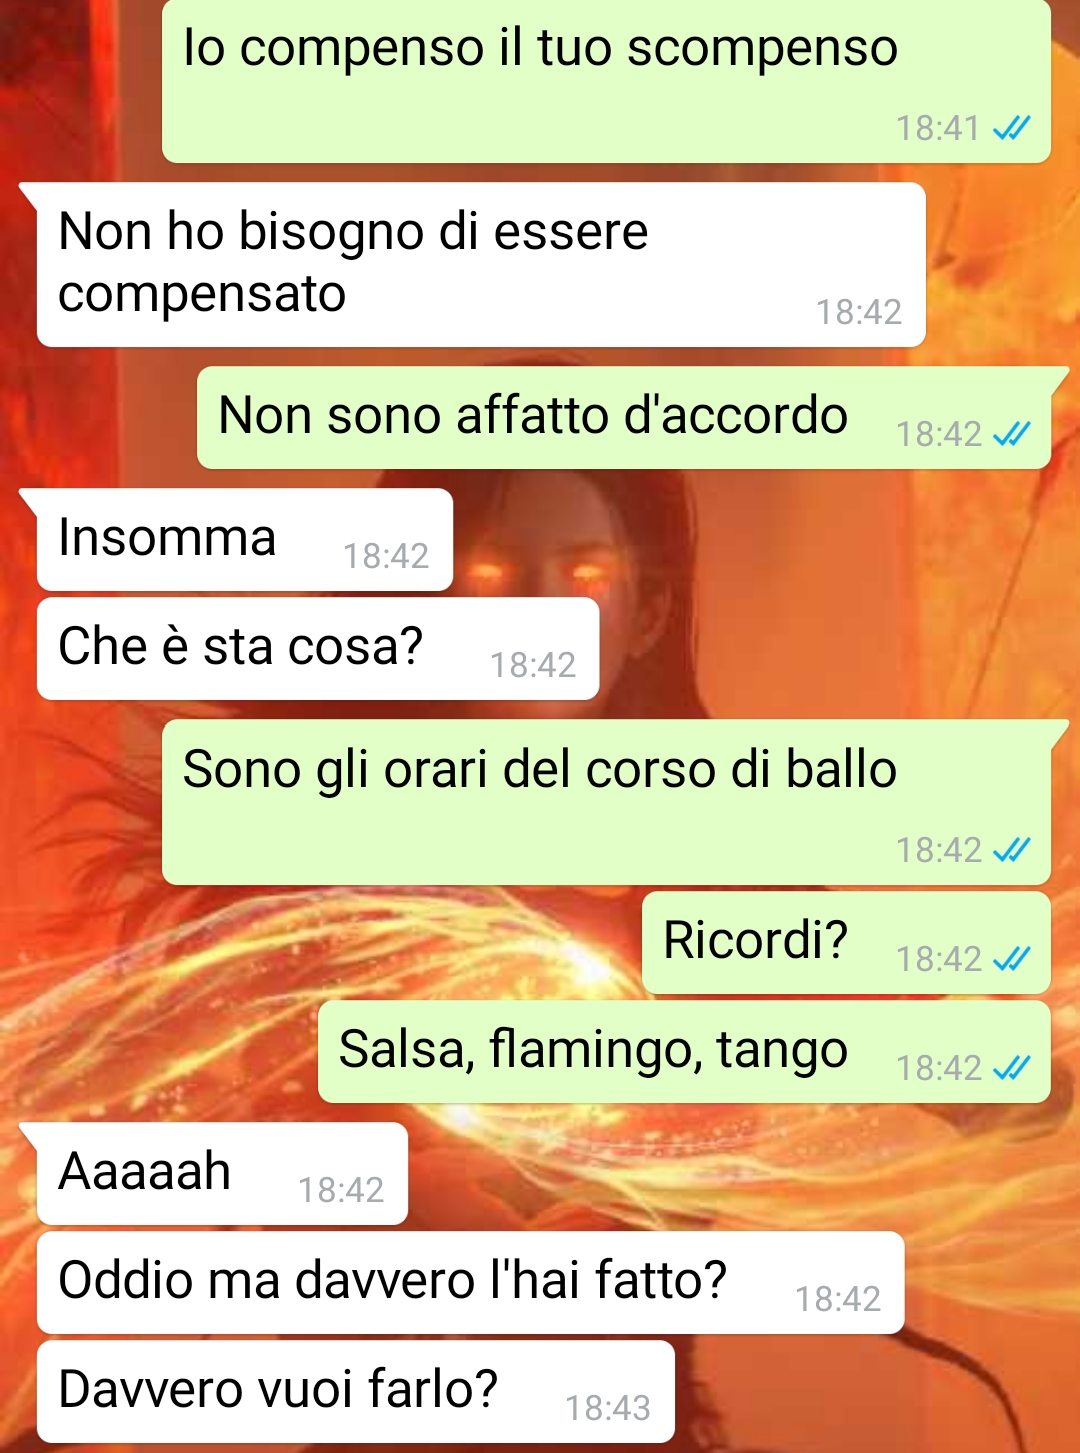This screenshot has width=1080, height=1453.
Task: Select the 'Che è sta cosa?' message
Action: pyautogui.click(x=318, y=649)
